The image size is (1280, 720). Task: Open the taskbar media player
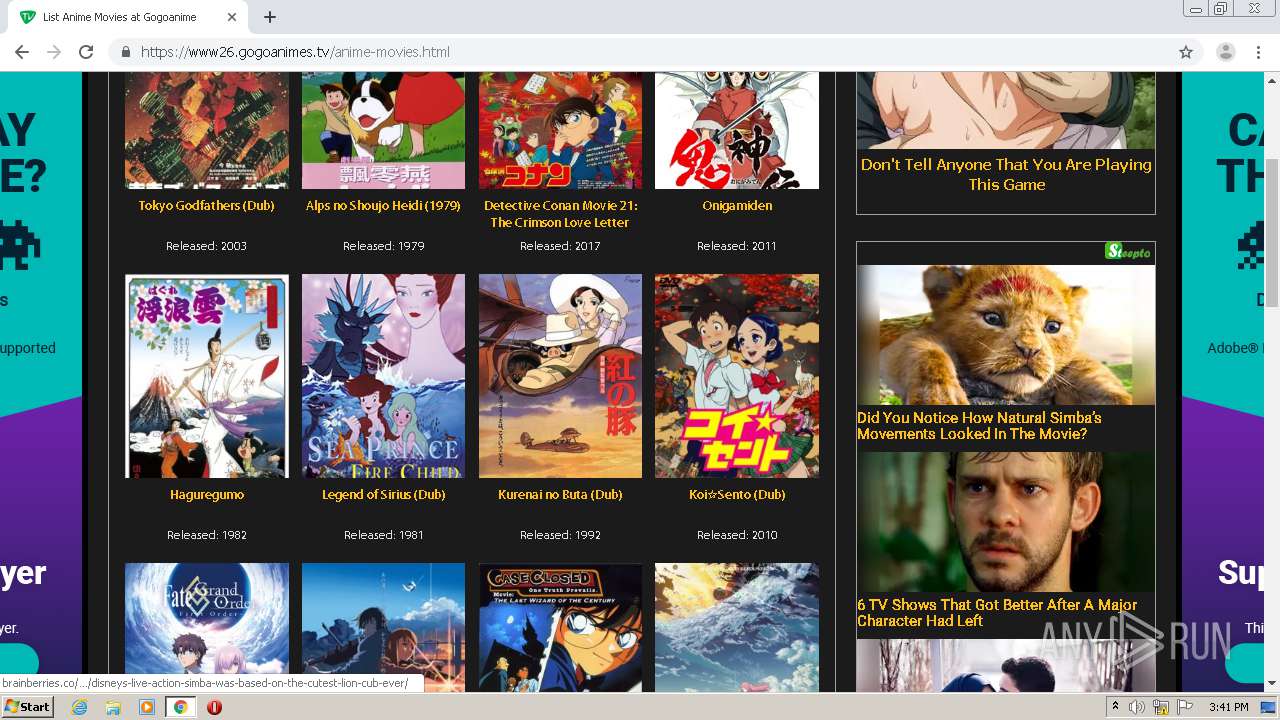point(147,707)
